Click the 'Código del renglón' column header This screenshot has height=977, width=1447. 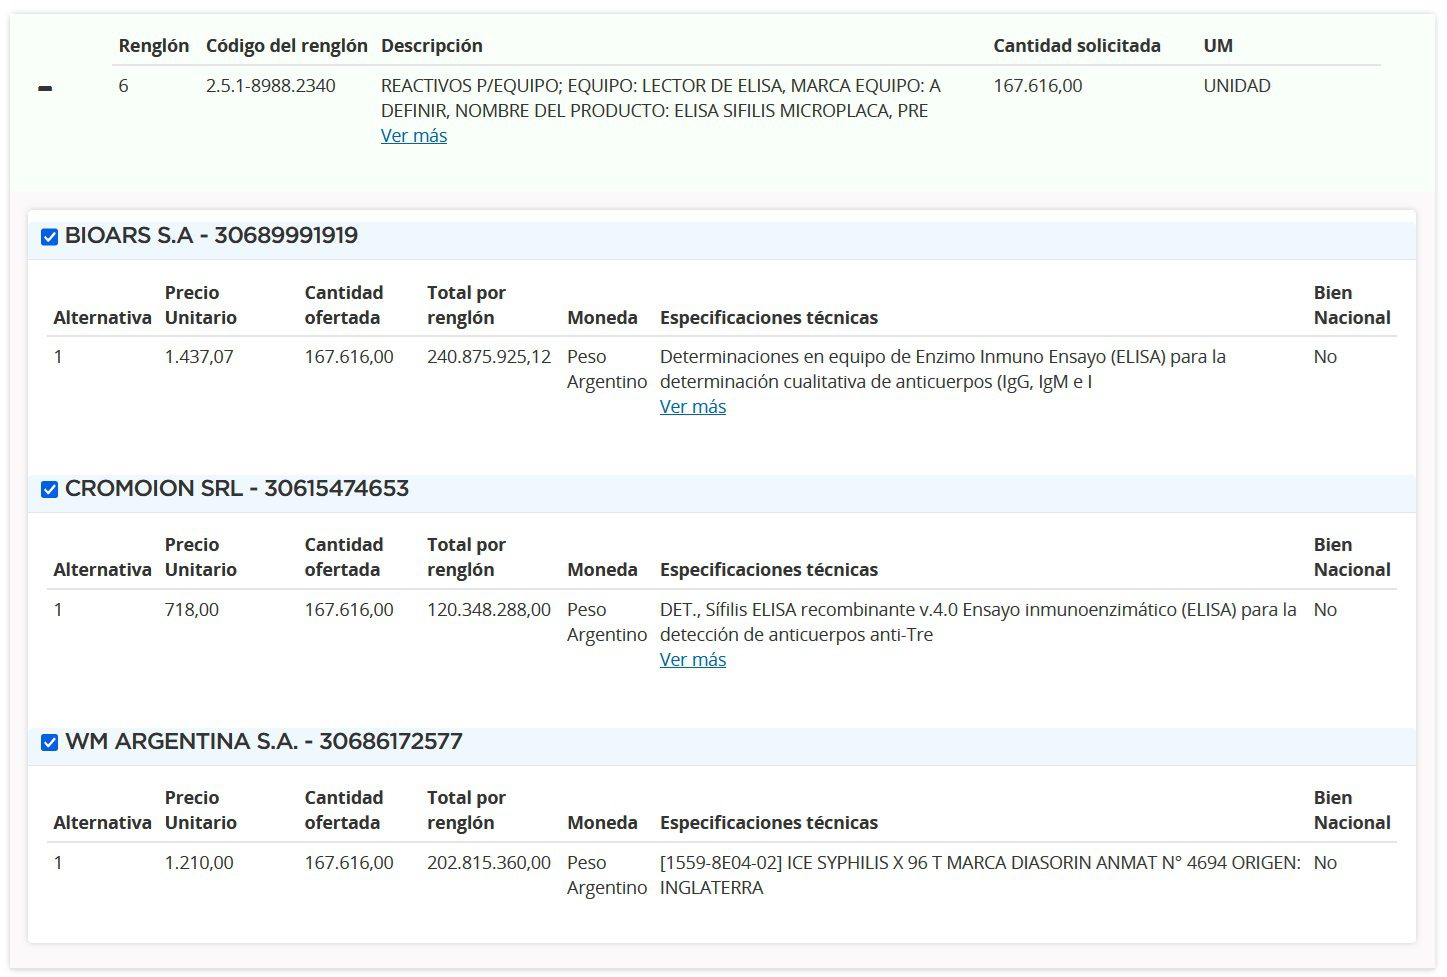pos(286,46)
